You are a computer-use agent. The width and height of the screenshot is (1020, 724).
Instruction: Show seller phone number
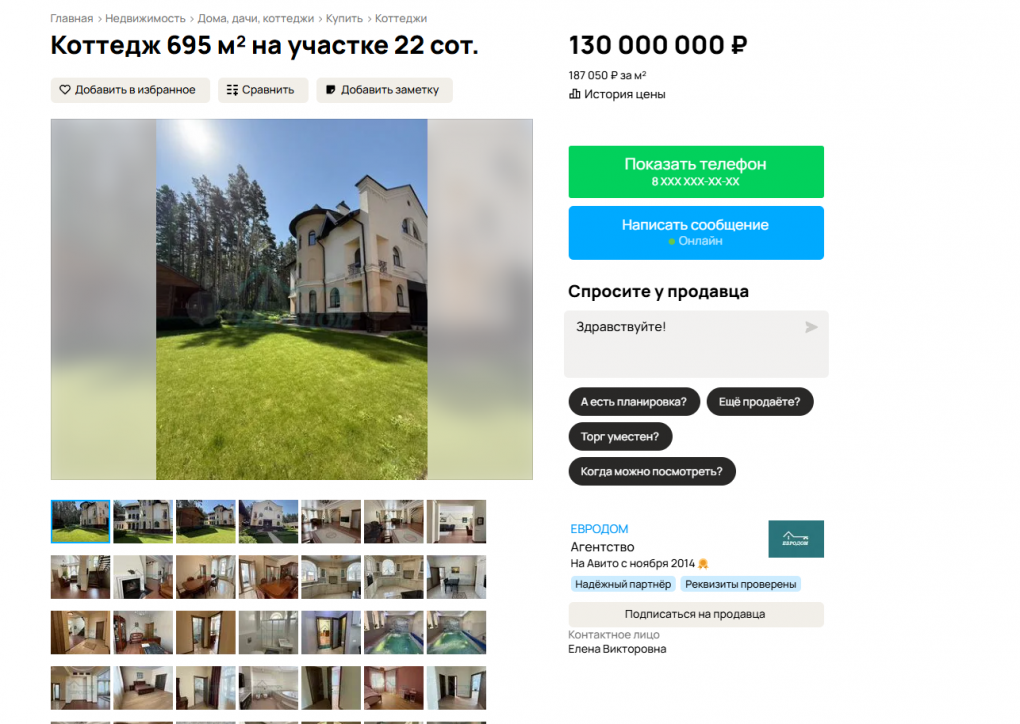point(696,172)
